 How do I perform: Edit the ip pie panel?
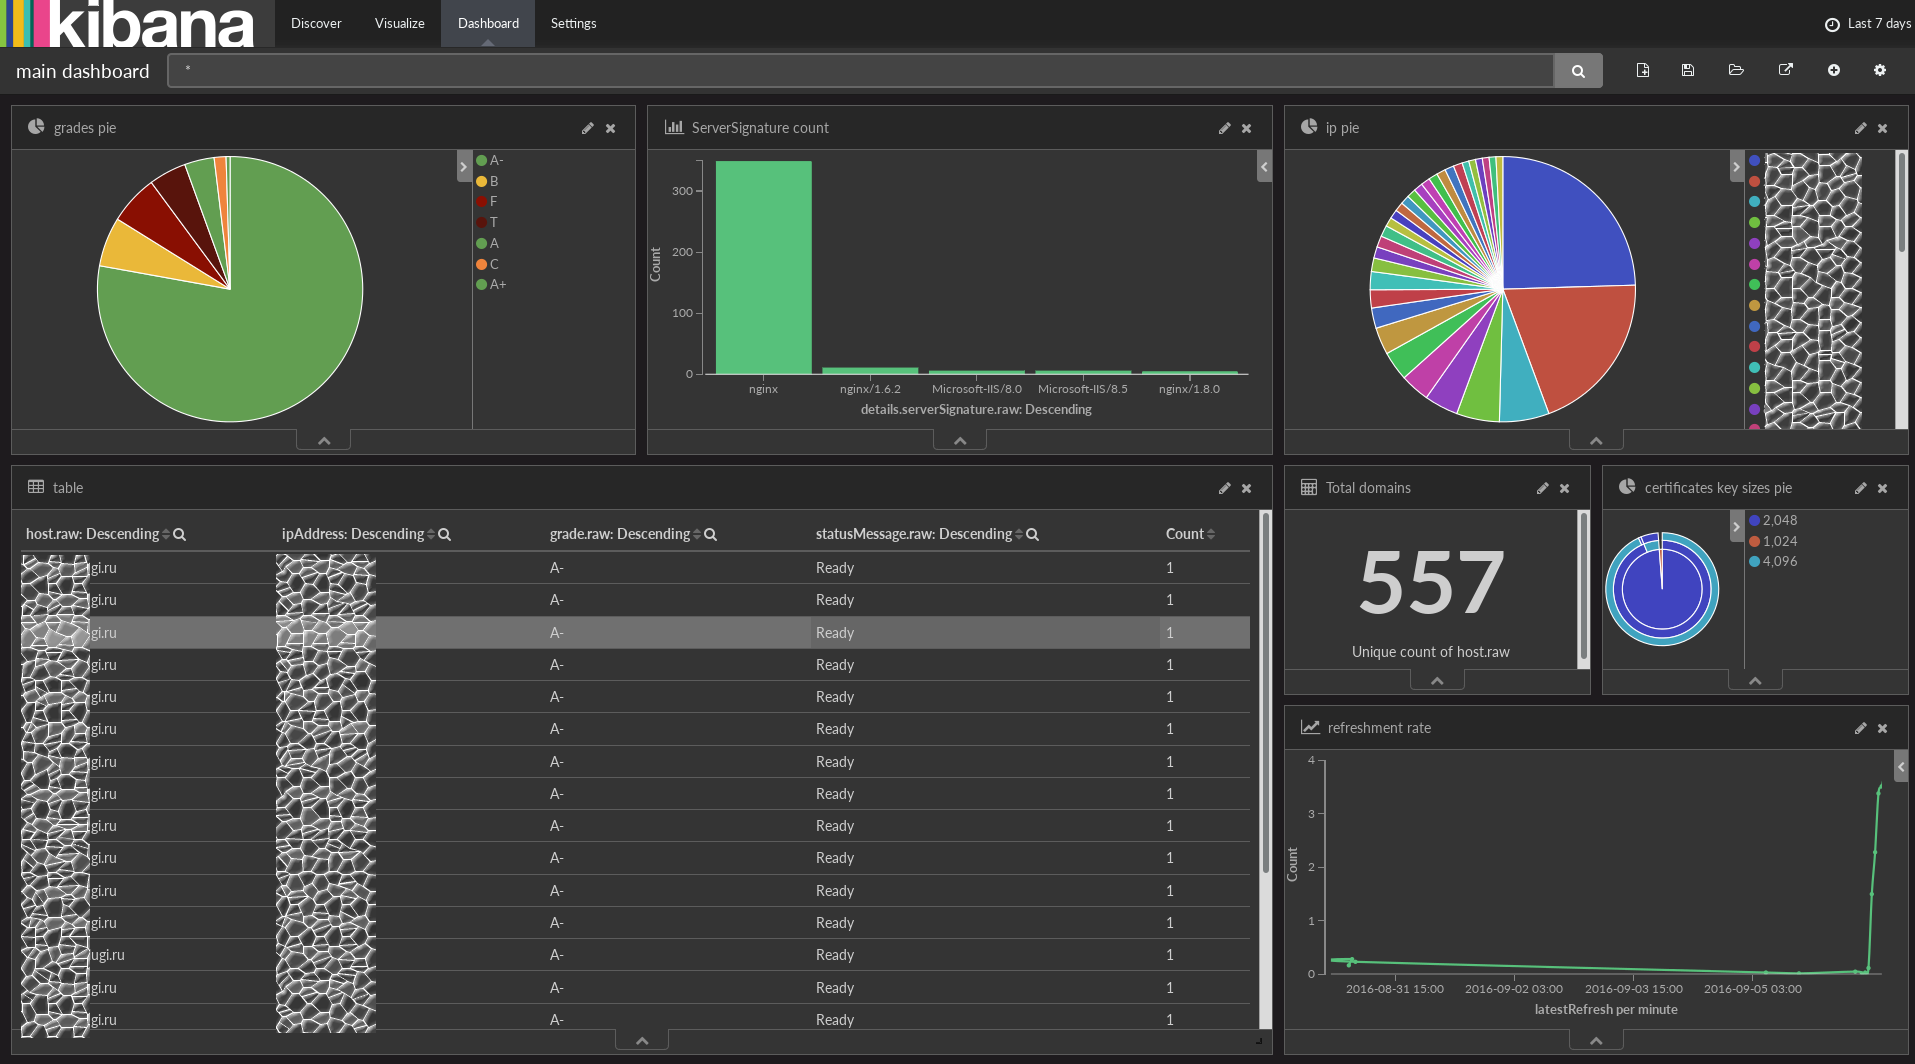(x=1861, y=128)
